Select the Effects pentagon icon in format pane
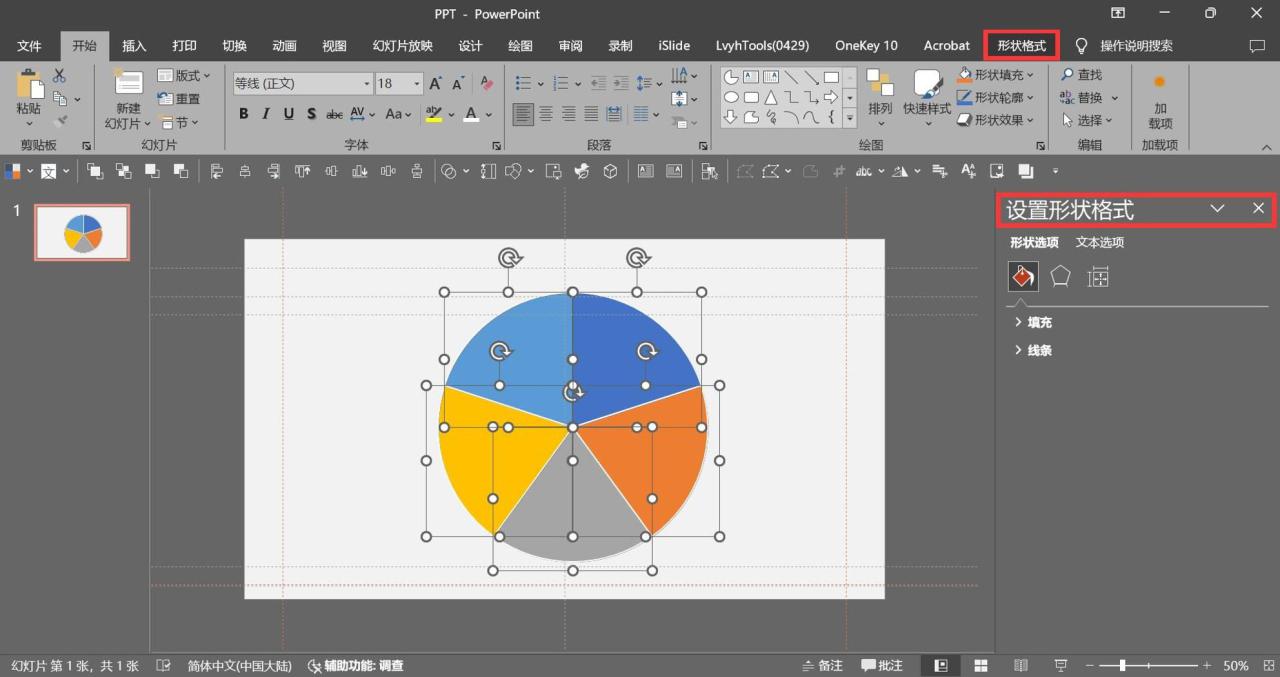 click(x=1060, y=277)
